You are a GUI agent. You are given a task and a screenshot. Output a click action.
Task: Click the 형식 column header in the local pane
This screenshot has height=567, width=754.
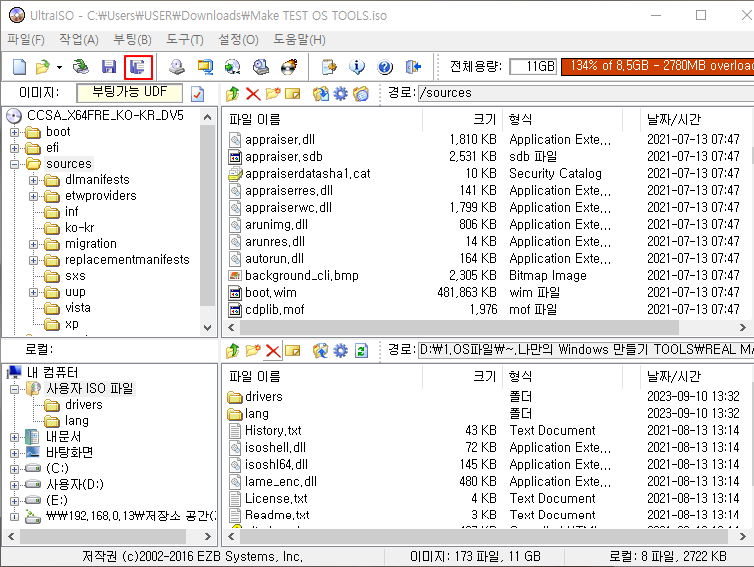[562, 376]
